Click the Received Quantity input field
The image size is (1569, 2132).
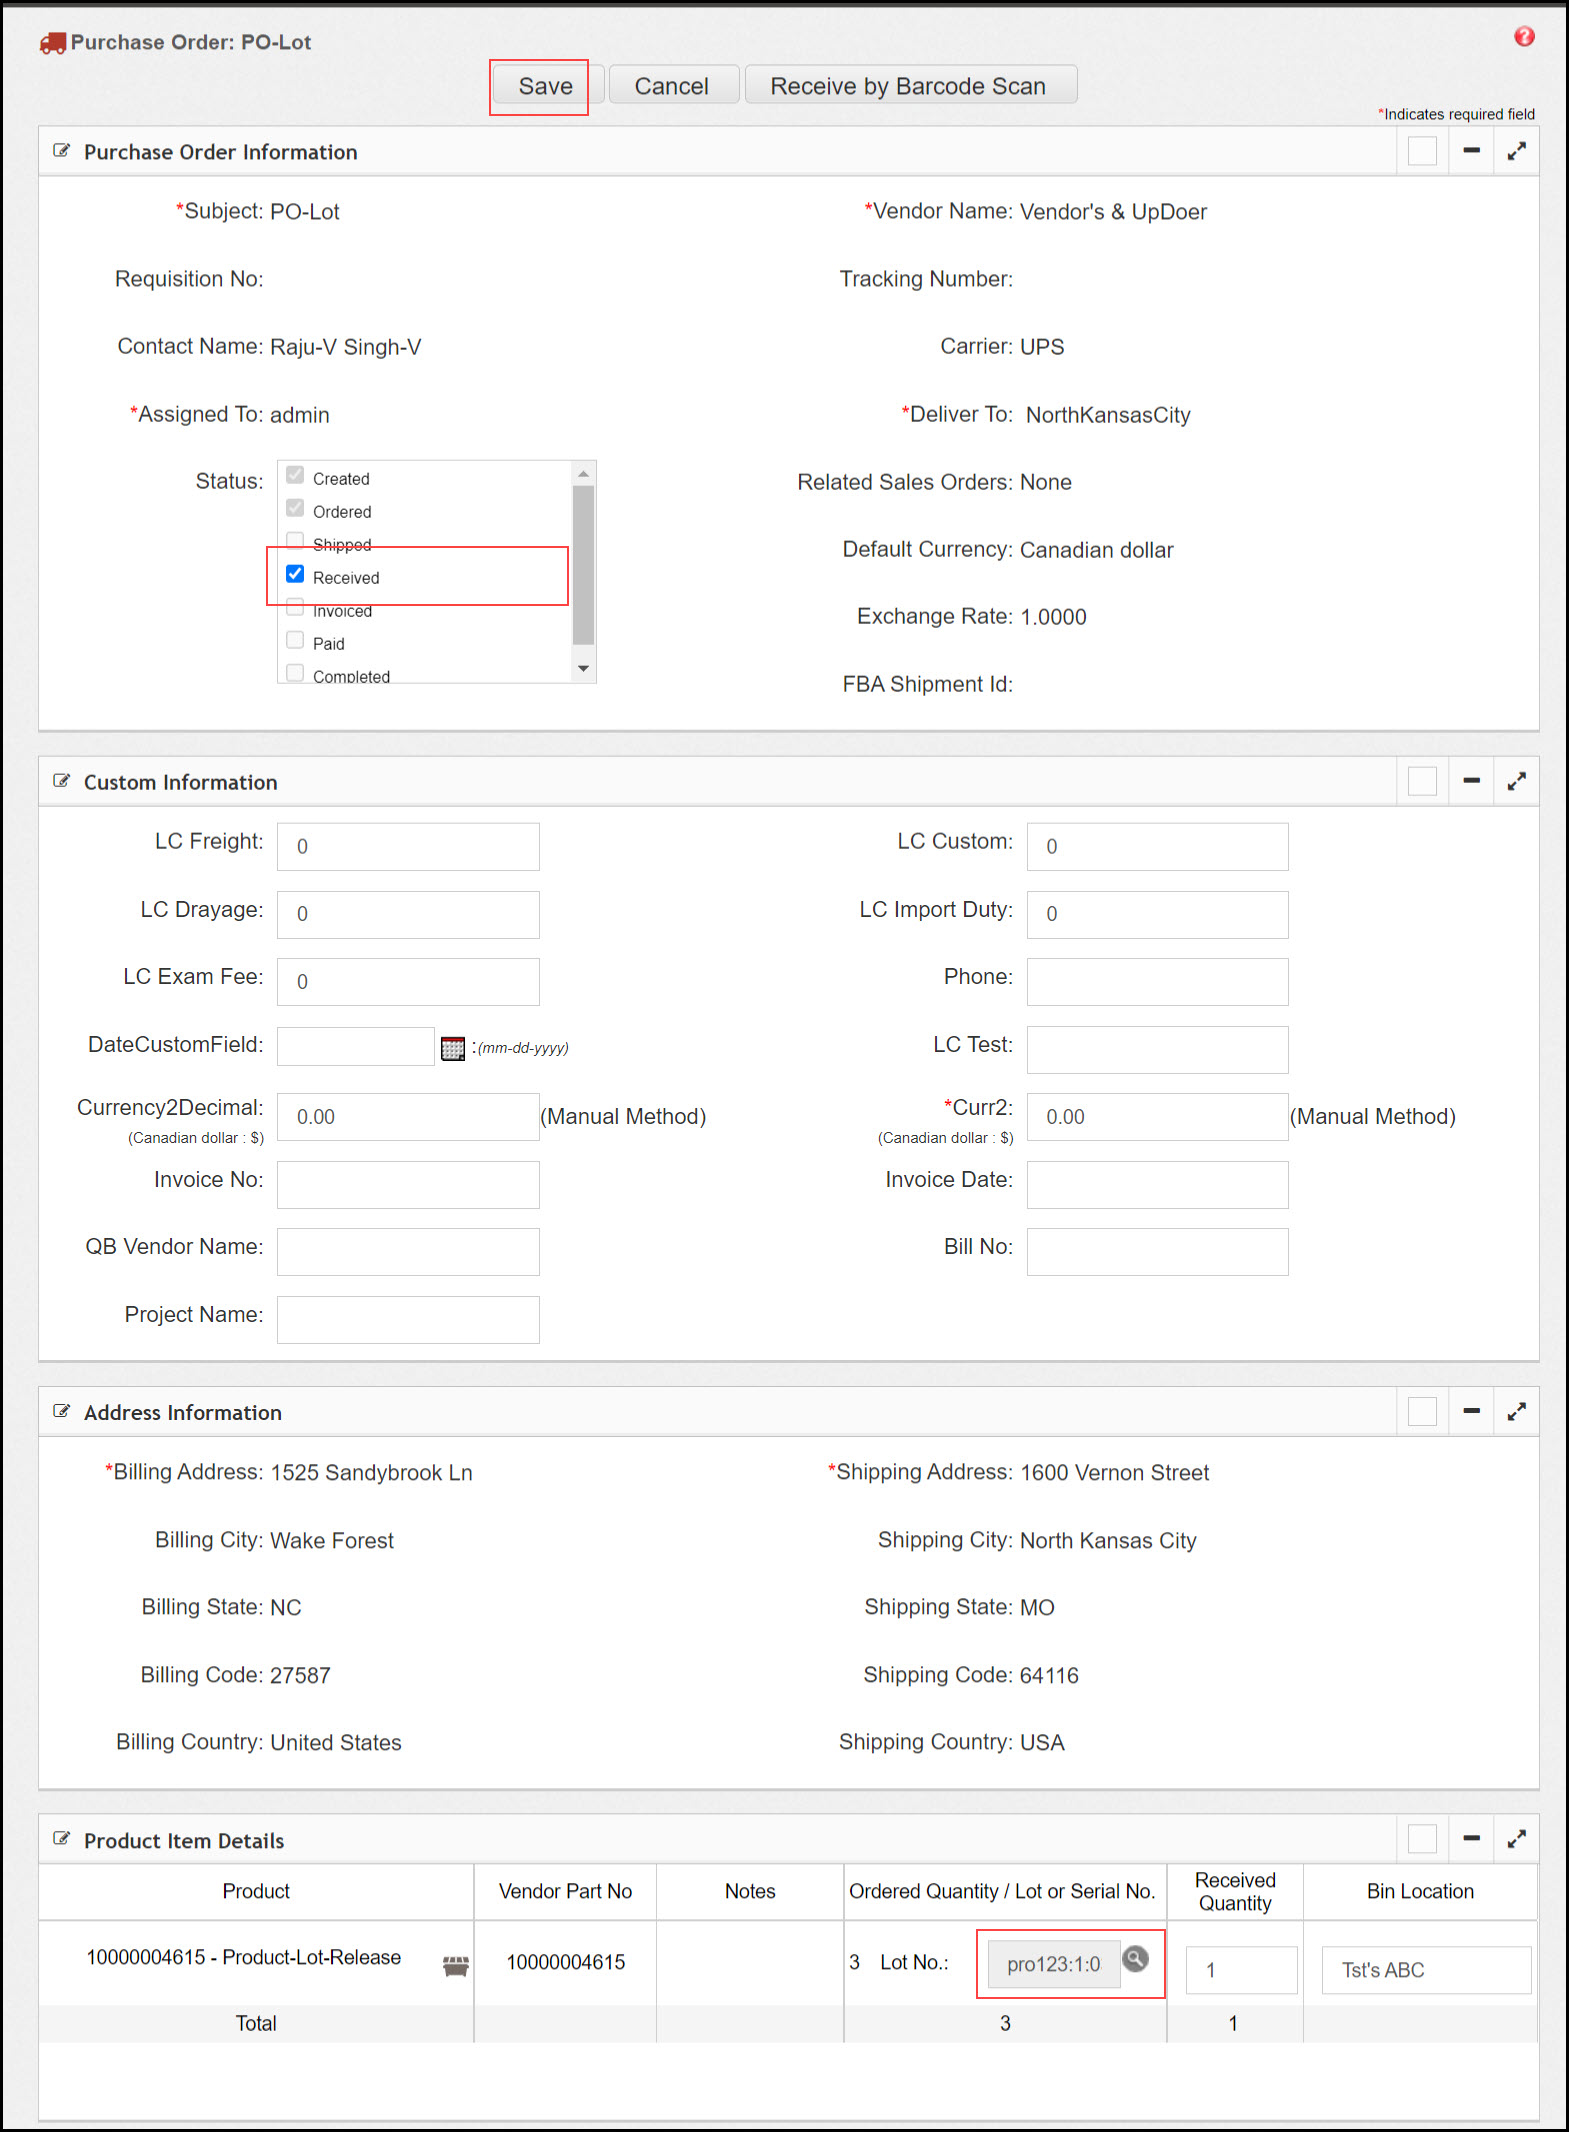[1241, 1970]
